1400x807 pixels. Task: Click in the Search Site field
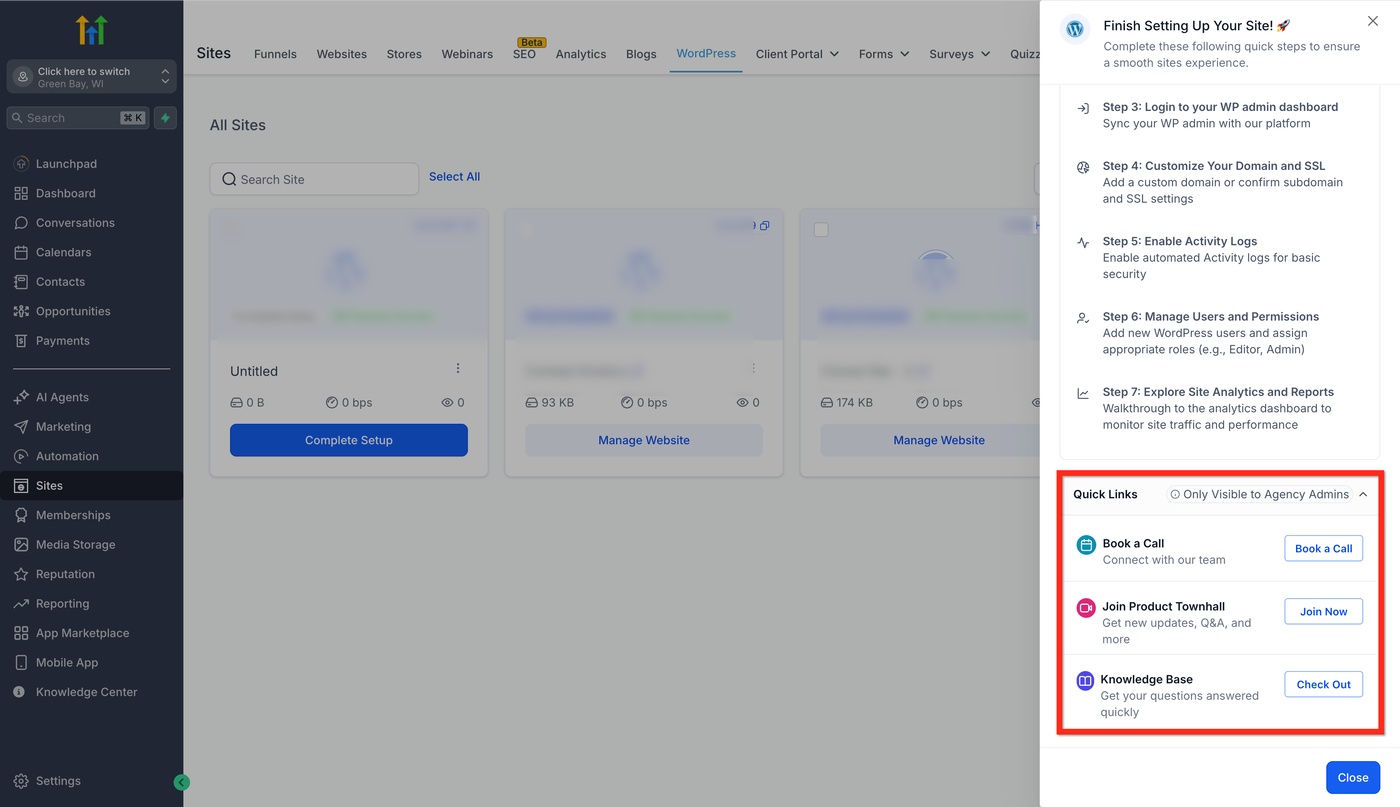[x=314, y=179]
